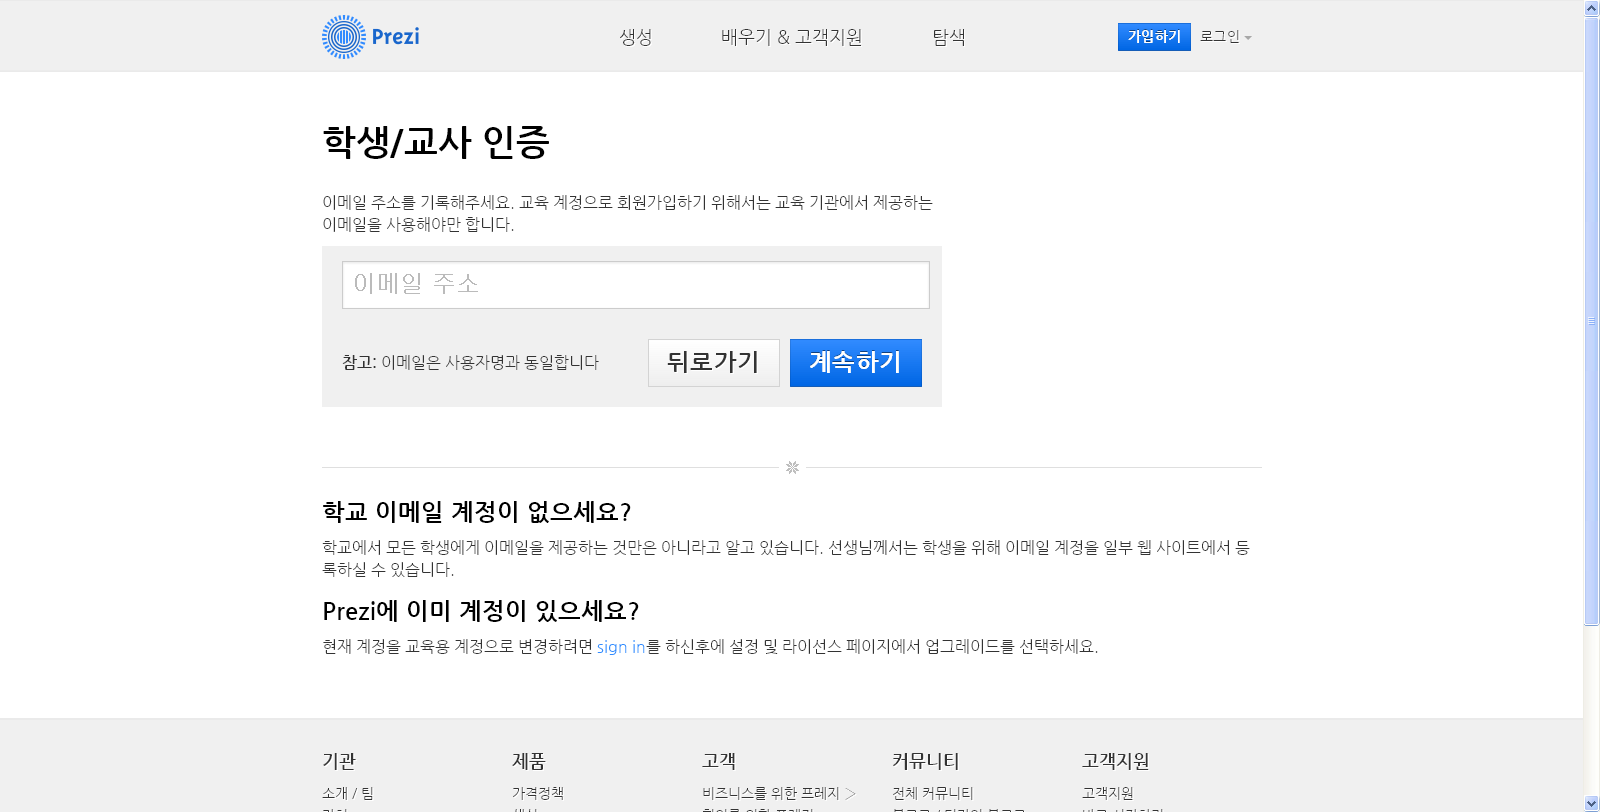
Task: Click the scrollbar down arrow
Action: point(1592,803)
